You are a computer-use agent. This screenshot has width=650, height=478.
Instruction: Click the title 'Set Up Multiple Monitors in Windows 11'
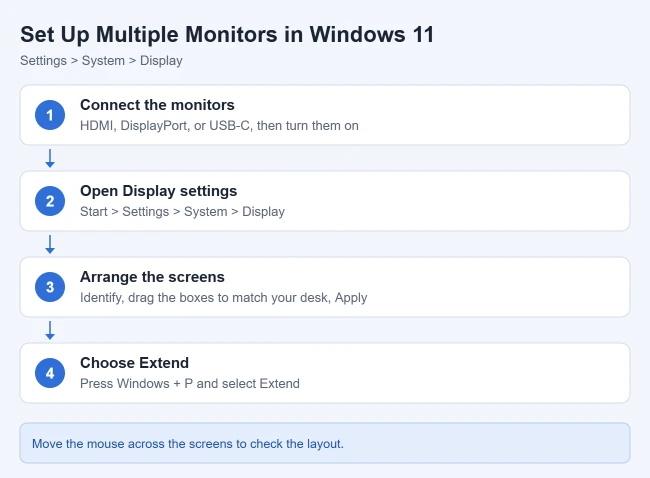227,34
